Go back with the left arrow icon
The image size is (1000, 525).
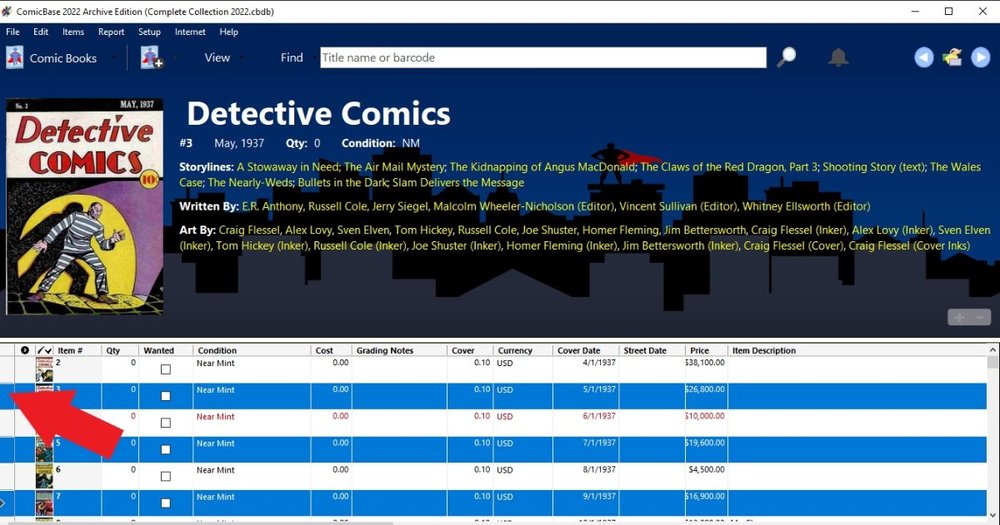924,58
